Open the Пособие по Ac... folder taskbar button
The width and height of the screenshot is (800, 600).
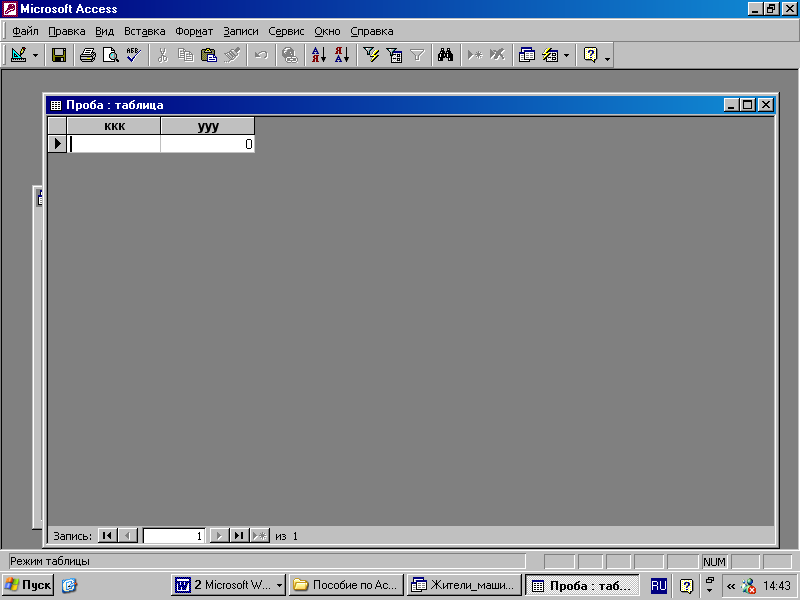click(x=346, y=585)
